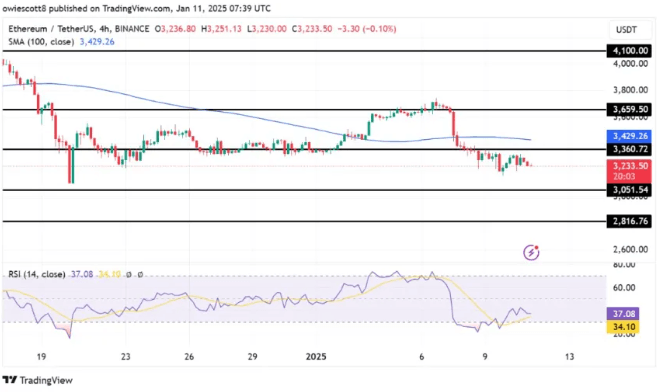Click the 3,800.00 price axis label
Screen dimensions: 657x392
pos(630,90)
